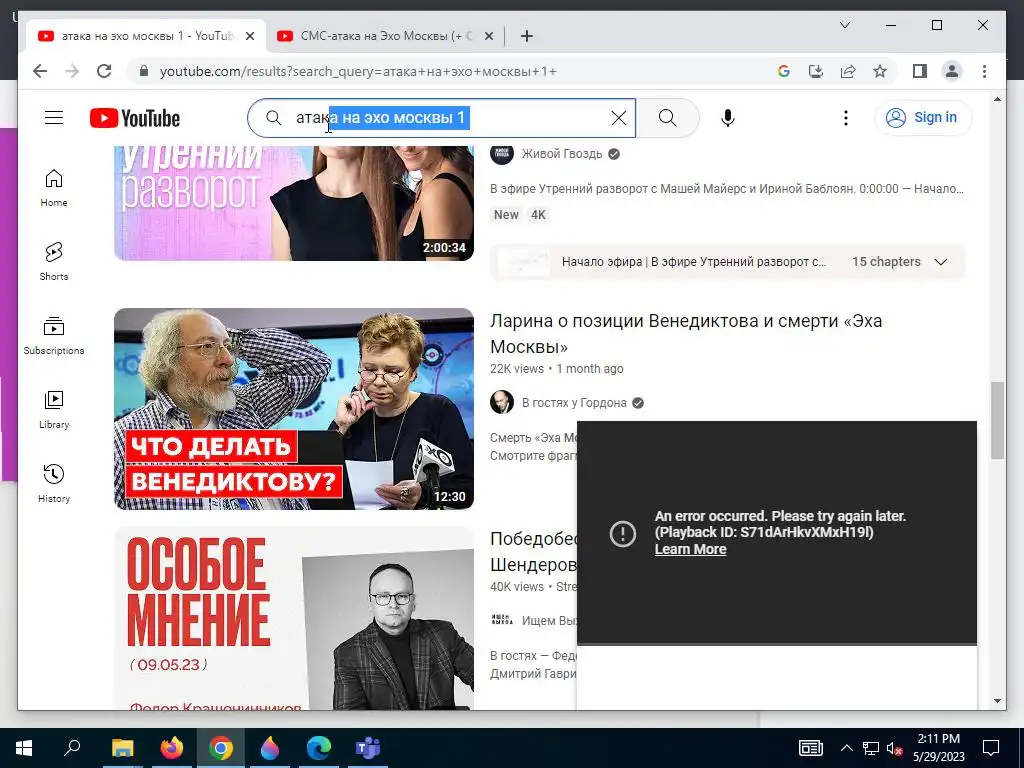
Task: Open Chrome three-dot menu
Action: click(x=984, y=71)
